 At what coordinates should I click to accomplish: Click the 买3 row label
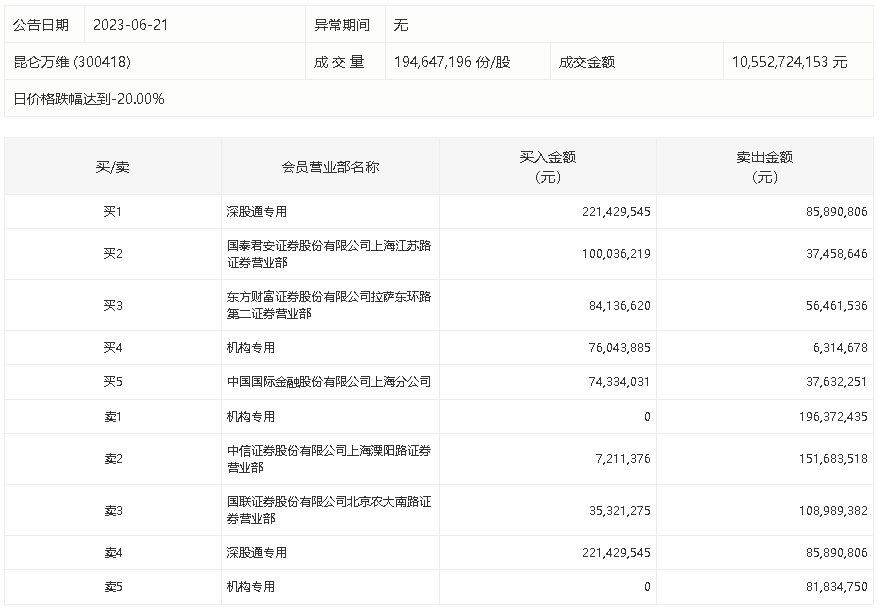(x=113, y=305)
